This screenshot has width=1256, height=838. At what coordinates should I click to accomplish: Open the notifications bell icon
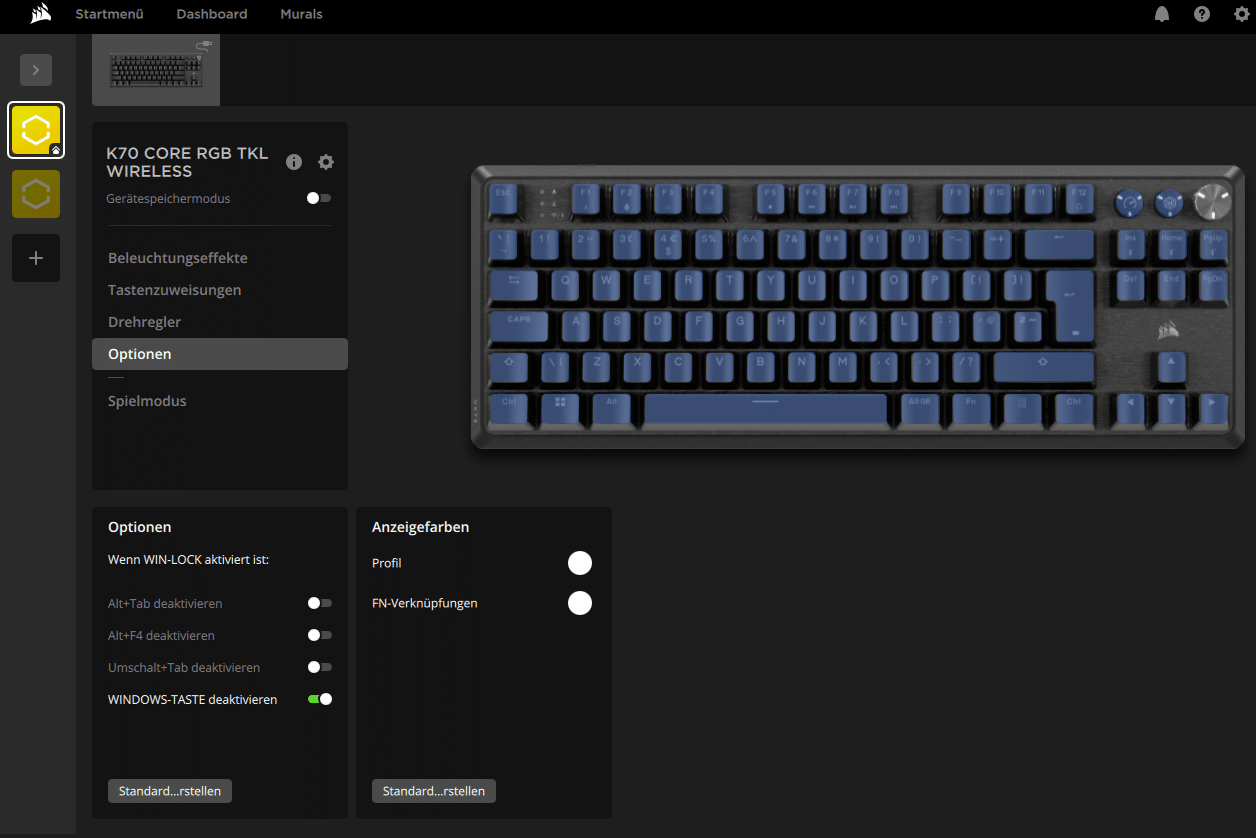1162,14
